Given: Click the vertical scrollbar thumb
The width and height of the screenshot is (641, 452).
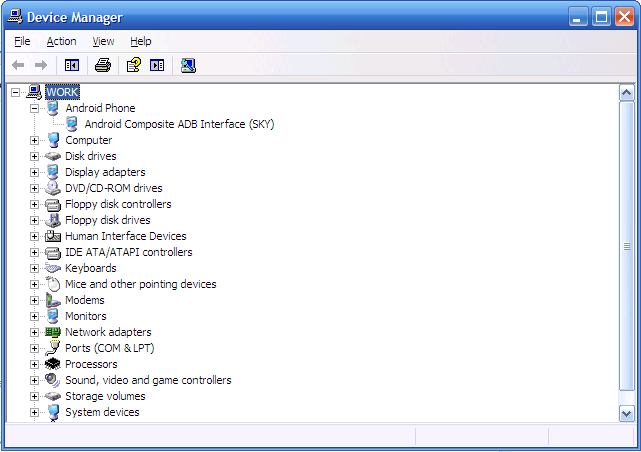Looking at the screenshot, I should point(627,246).
